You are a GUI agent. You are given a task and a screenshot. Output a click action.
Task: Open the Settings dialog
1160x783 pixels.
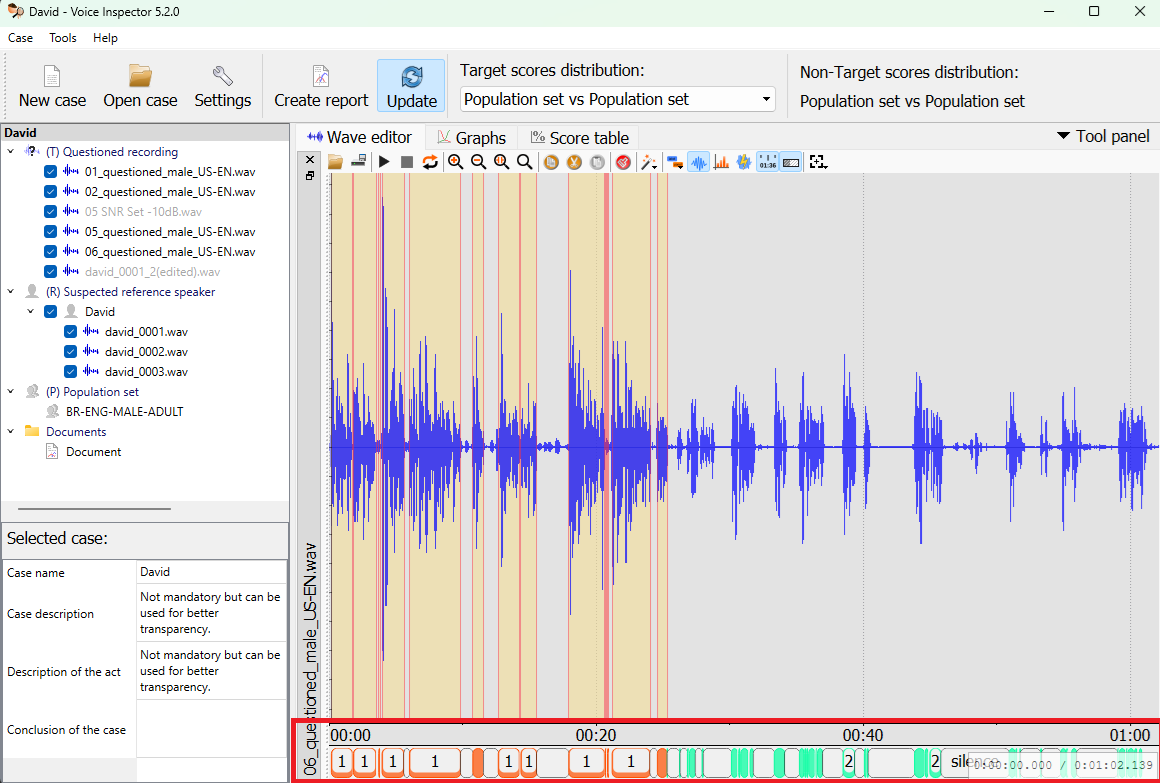point(223,87)
